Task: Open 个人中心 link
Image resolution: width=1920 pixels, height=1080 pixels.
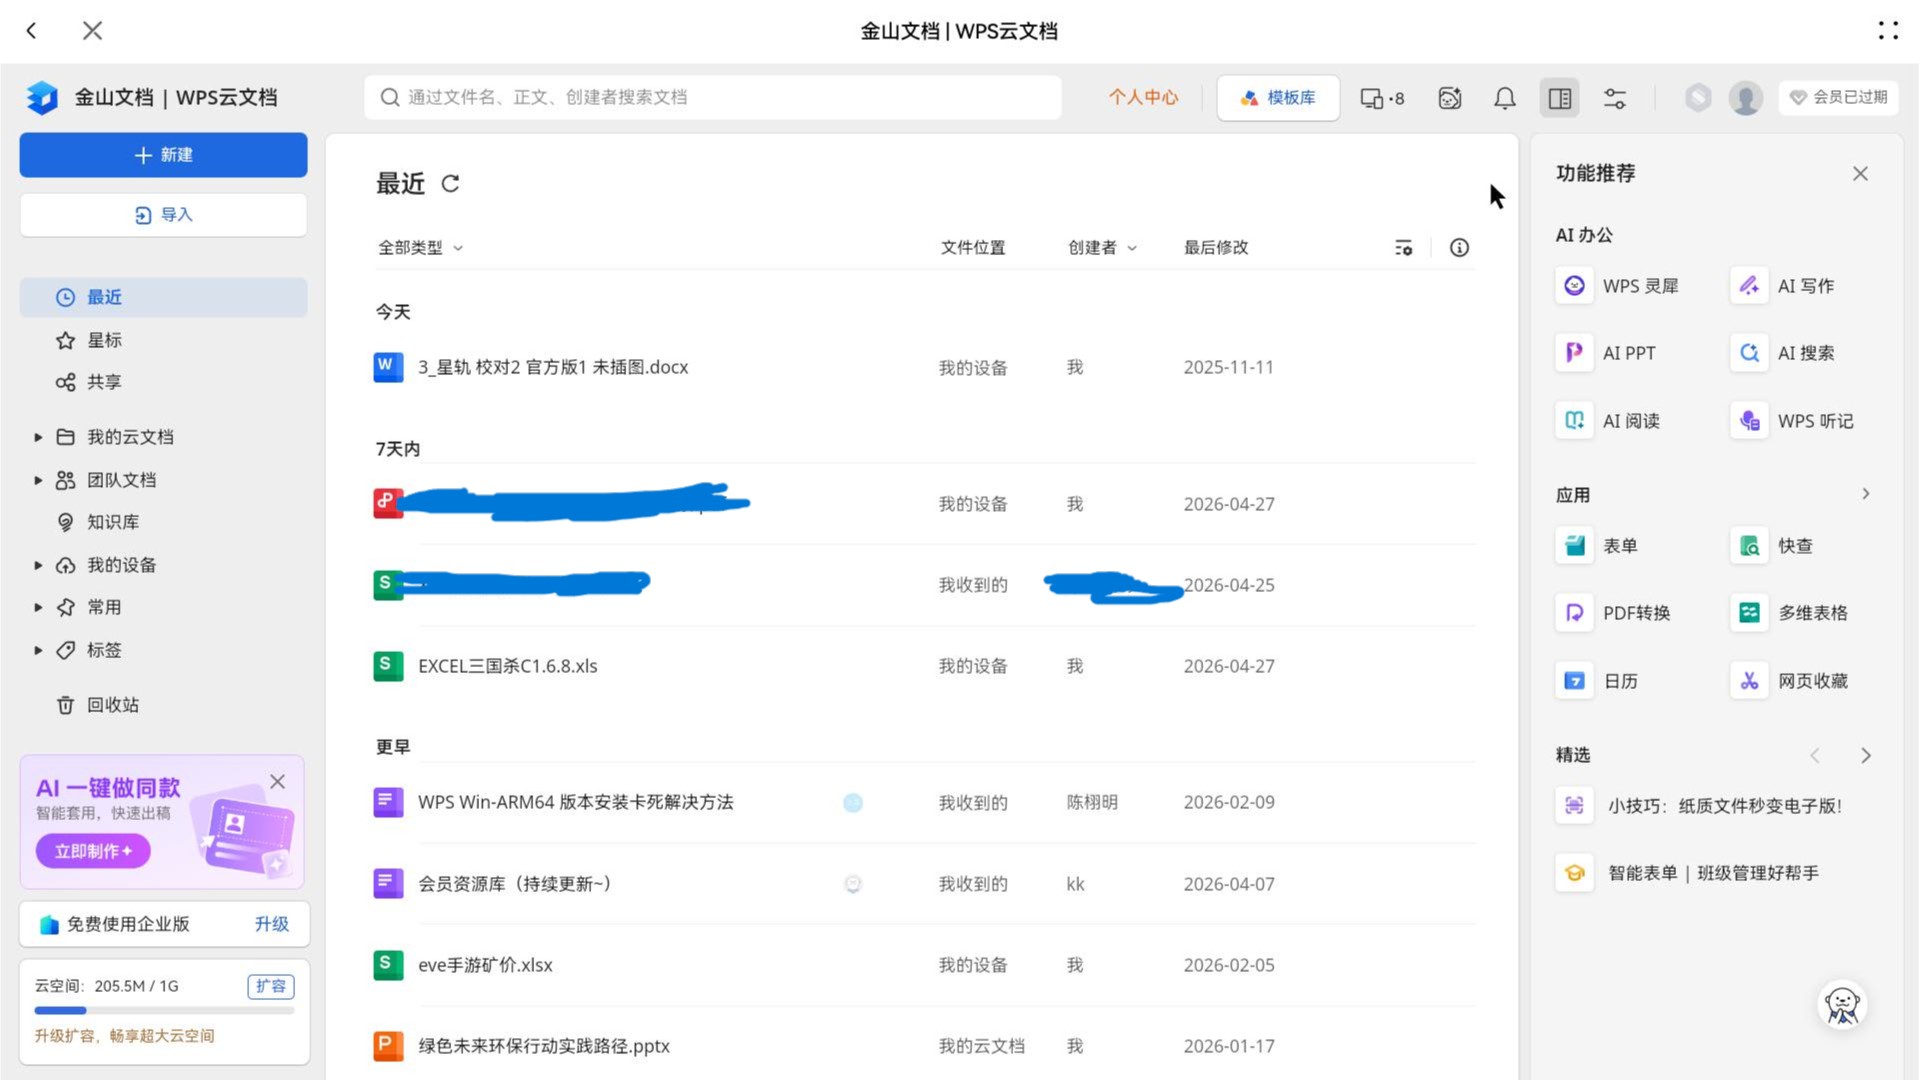Action: point(1143,98)
